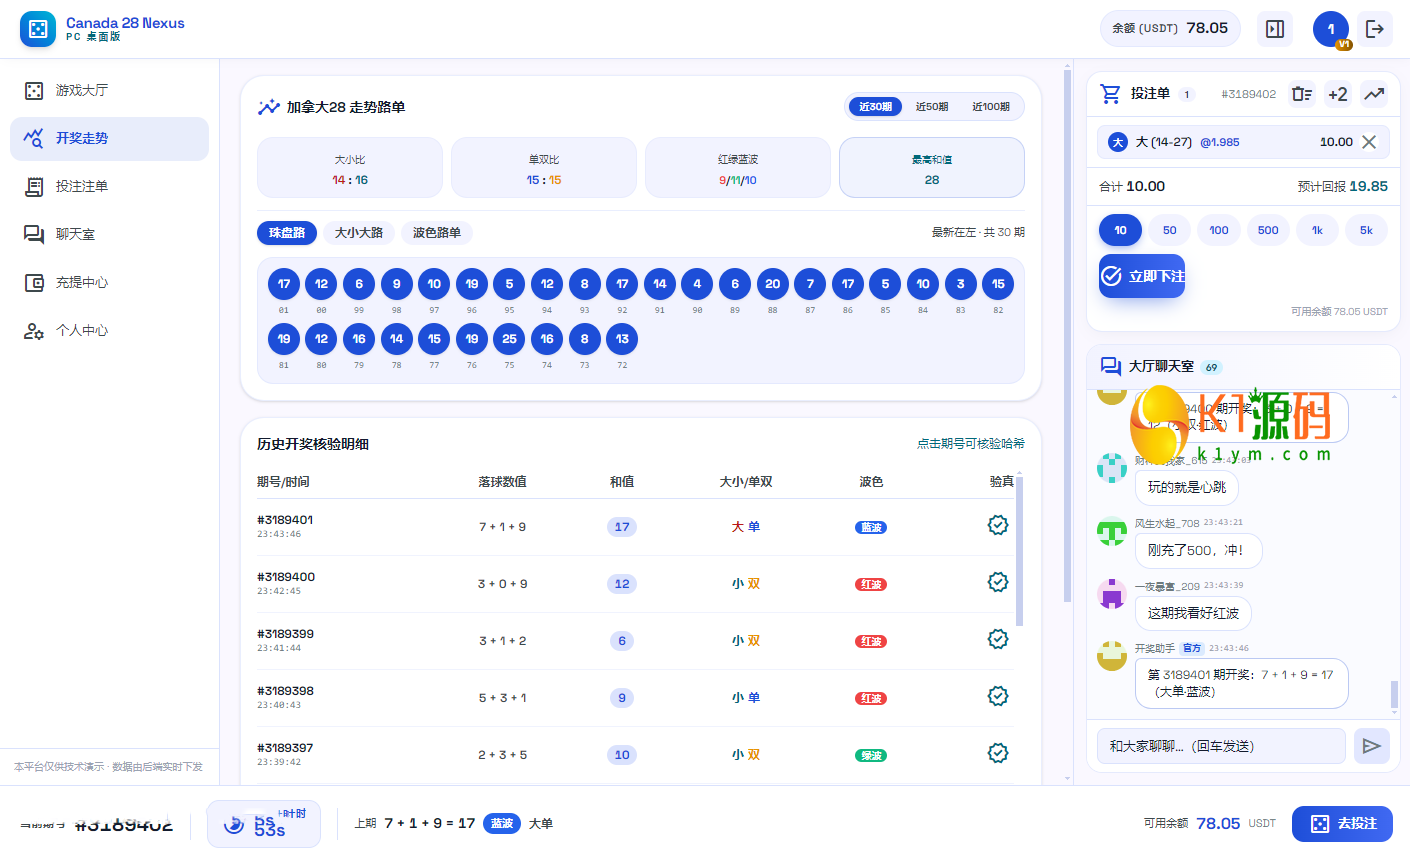Screen dimensions: 1410x850
Task: Switch to the 大小大路 tab
Action: [x=359, y=233]
